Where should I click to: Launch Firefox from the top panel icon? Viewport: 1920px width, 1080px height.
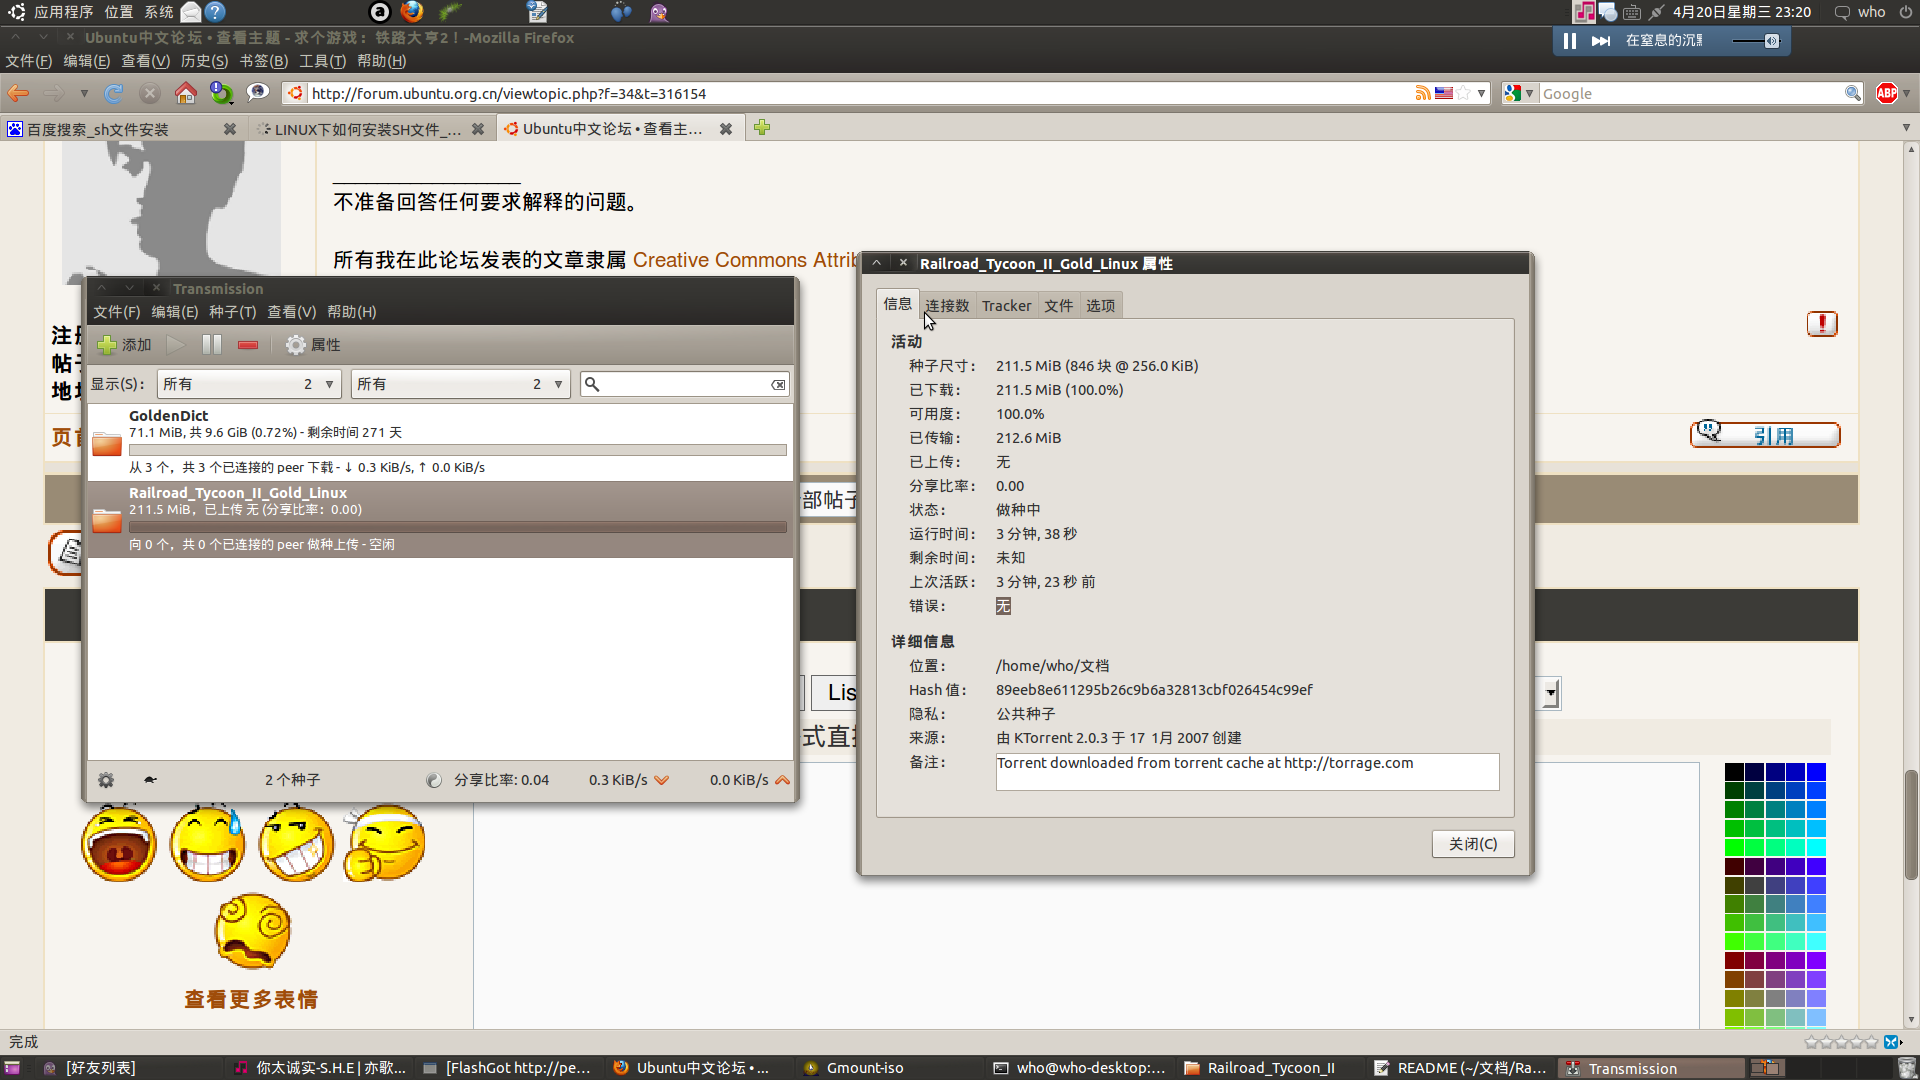pyautogui.click(x=411, y=12)
